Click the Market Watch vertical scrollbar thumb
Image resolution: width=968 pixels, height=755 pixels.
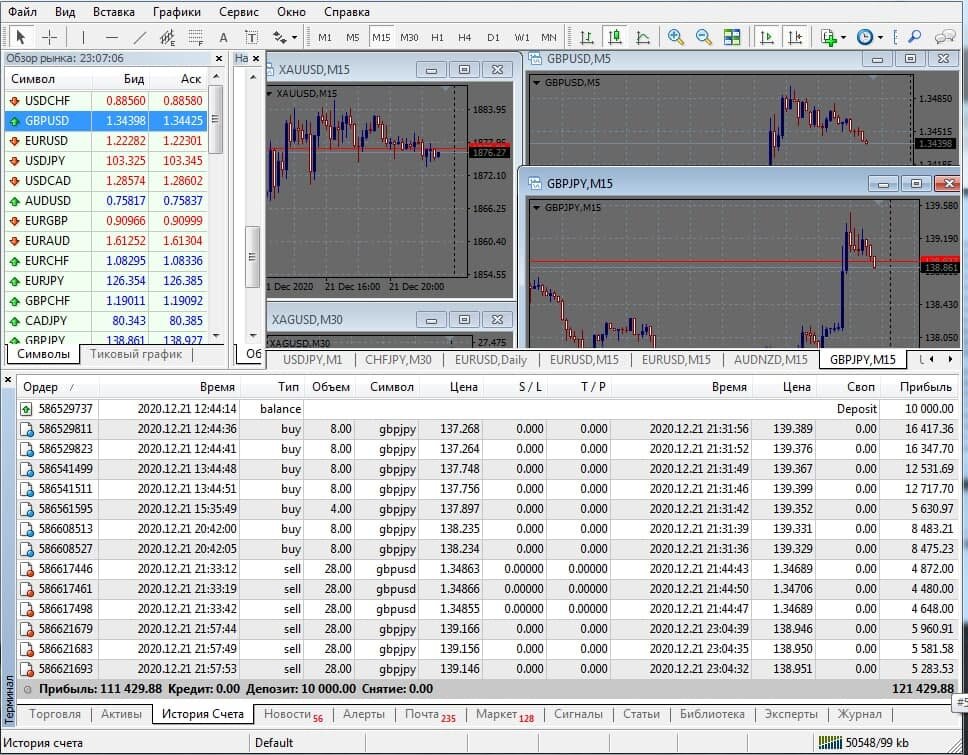[215, 119]
